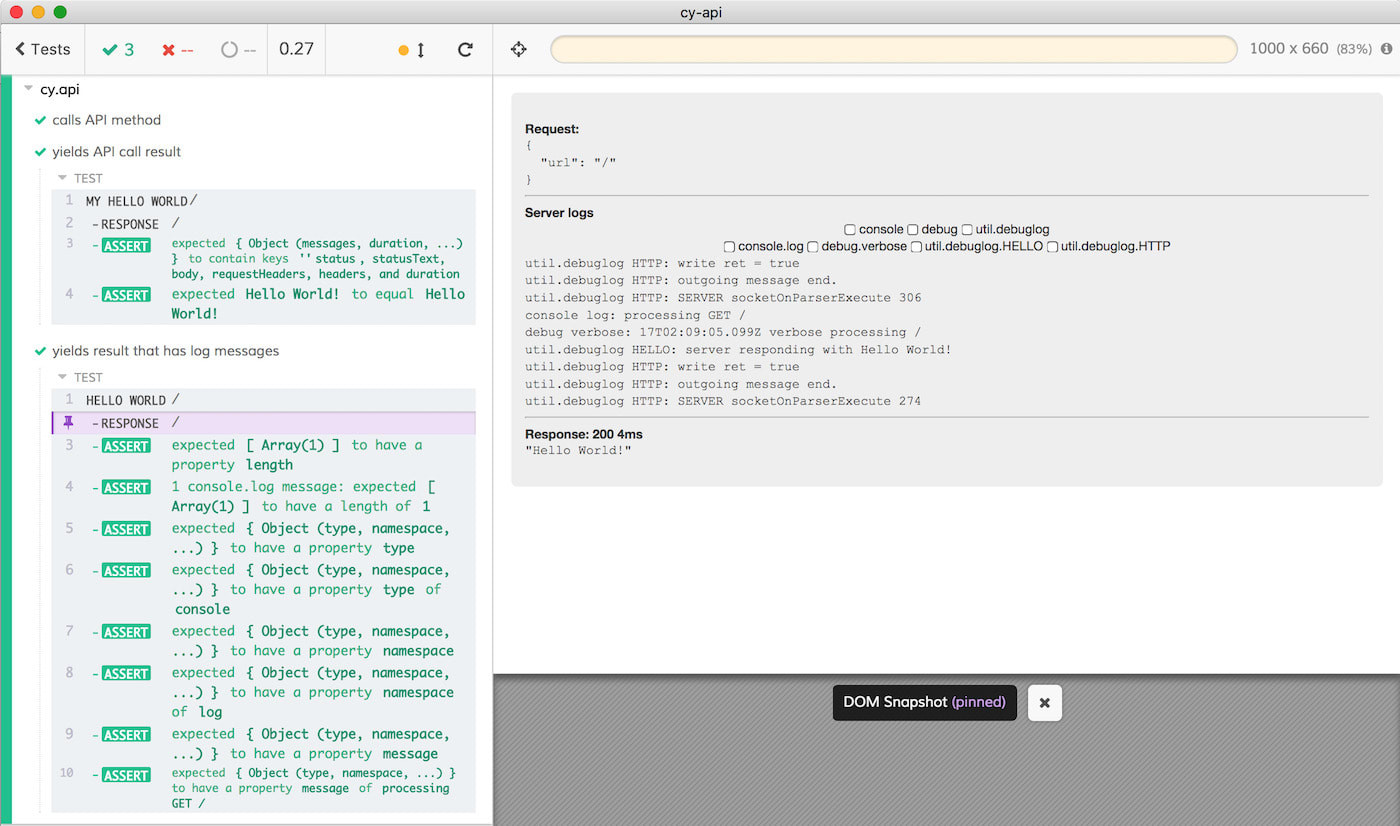Close the pinned DOM Snapshot with X
1400x826 pixels.
1044,703
